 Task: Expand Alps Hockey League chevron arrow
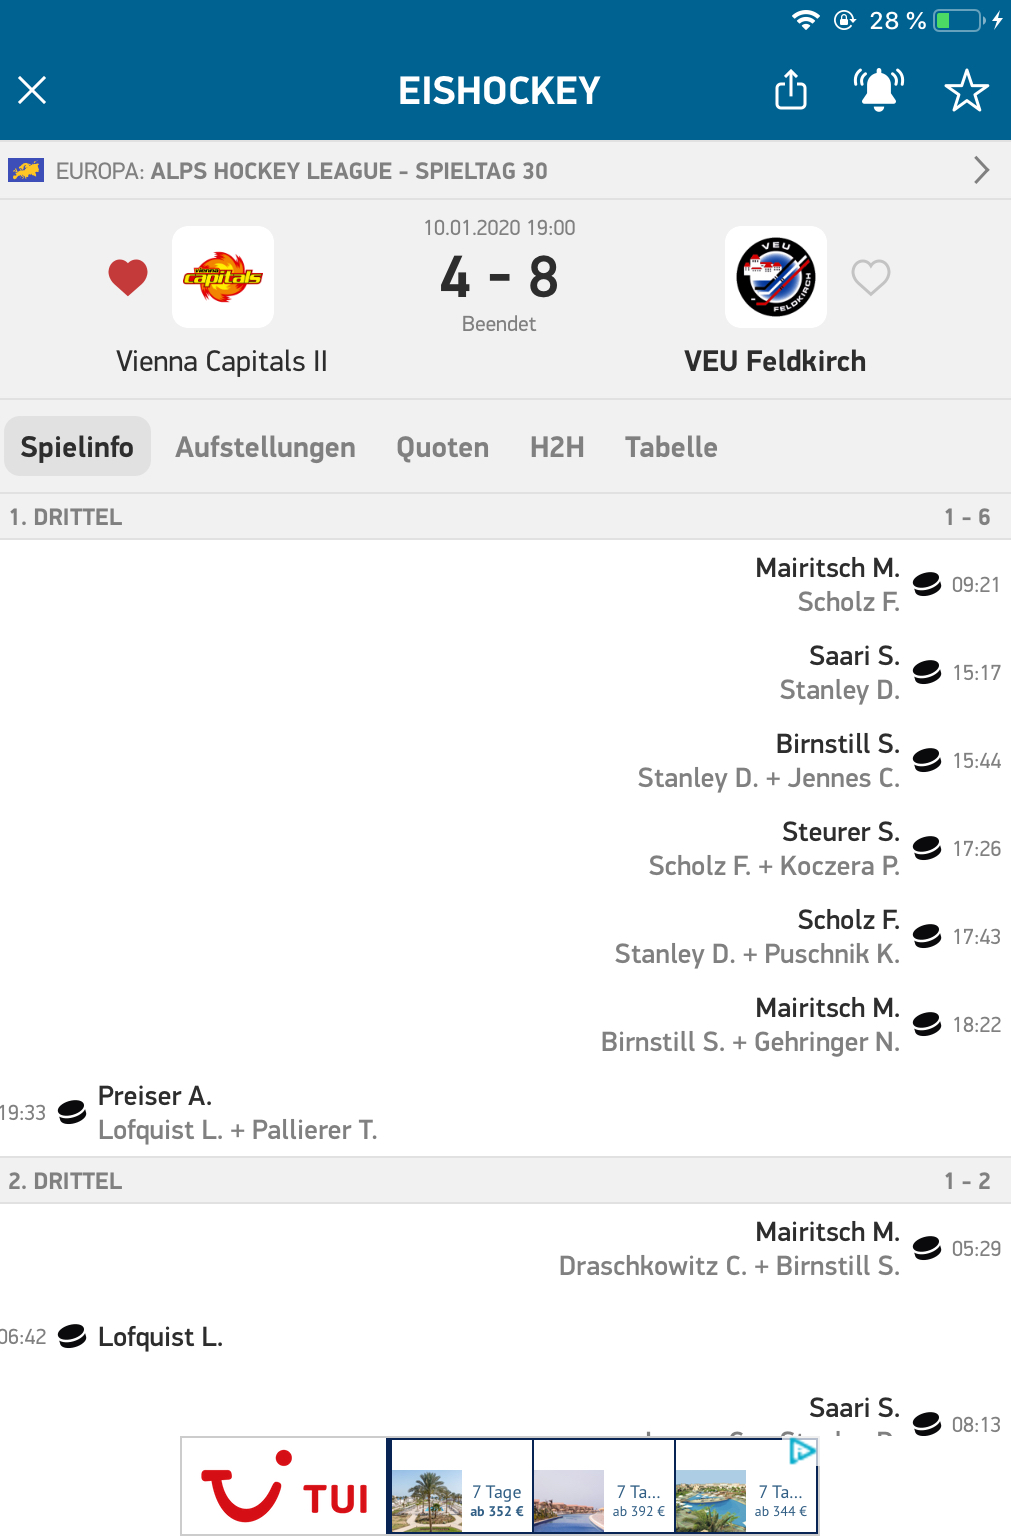pyautogui.click(x=981, y=170)
